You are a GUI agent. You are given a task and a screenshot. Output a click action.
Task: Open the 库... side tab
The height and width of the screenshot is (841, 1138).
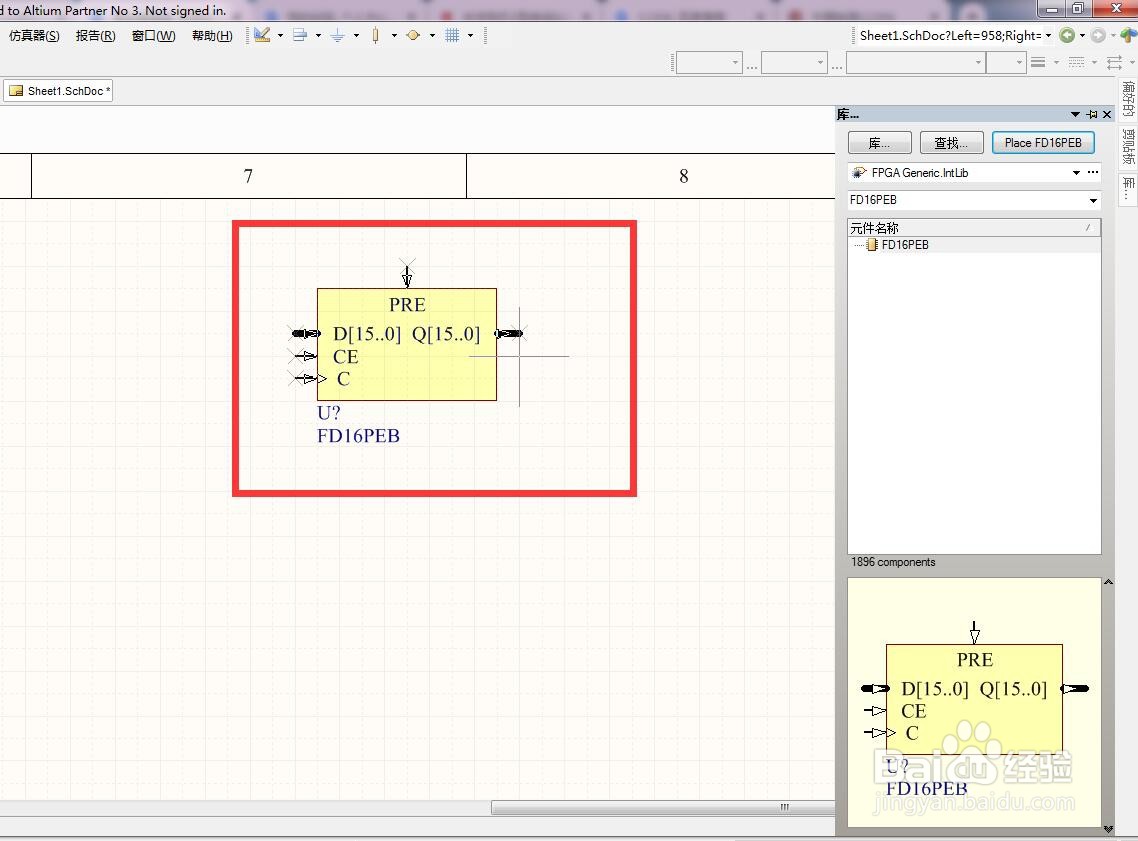pyautogui.click(x=1129, y=188)
